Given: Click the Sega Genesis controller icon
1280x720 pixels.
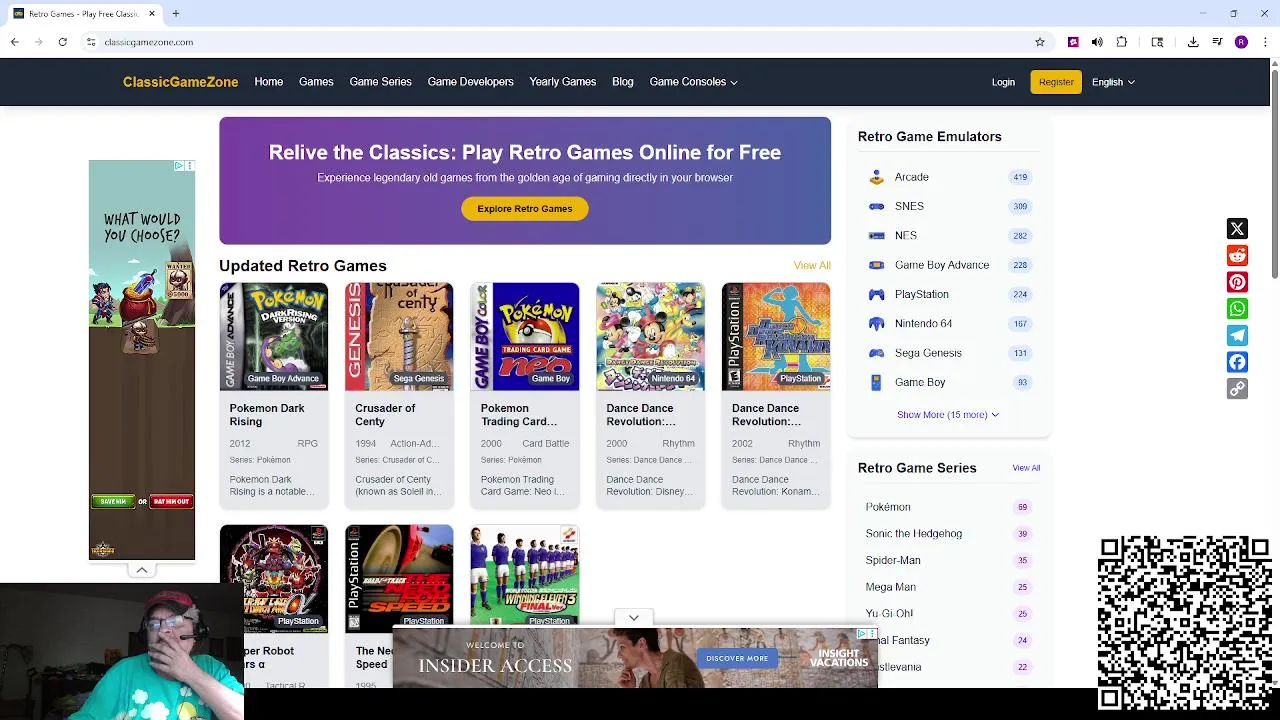Looking at the screenshot, I should (x=876, y=353).
